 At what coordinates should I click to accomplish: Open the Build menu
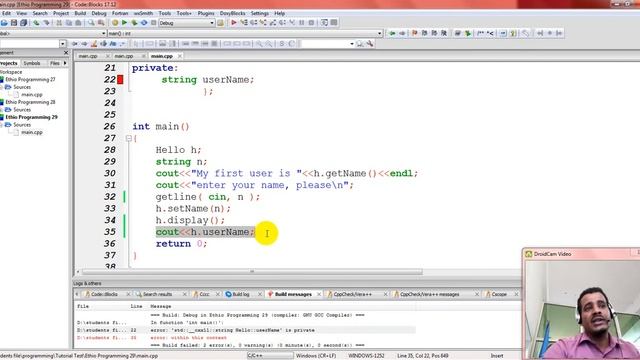click(80, 13)
